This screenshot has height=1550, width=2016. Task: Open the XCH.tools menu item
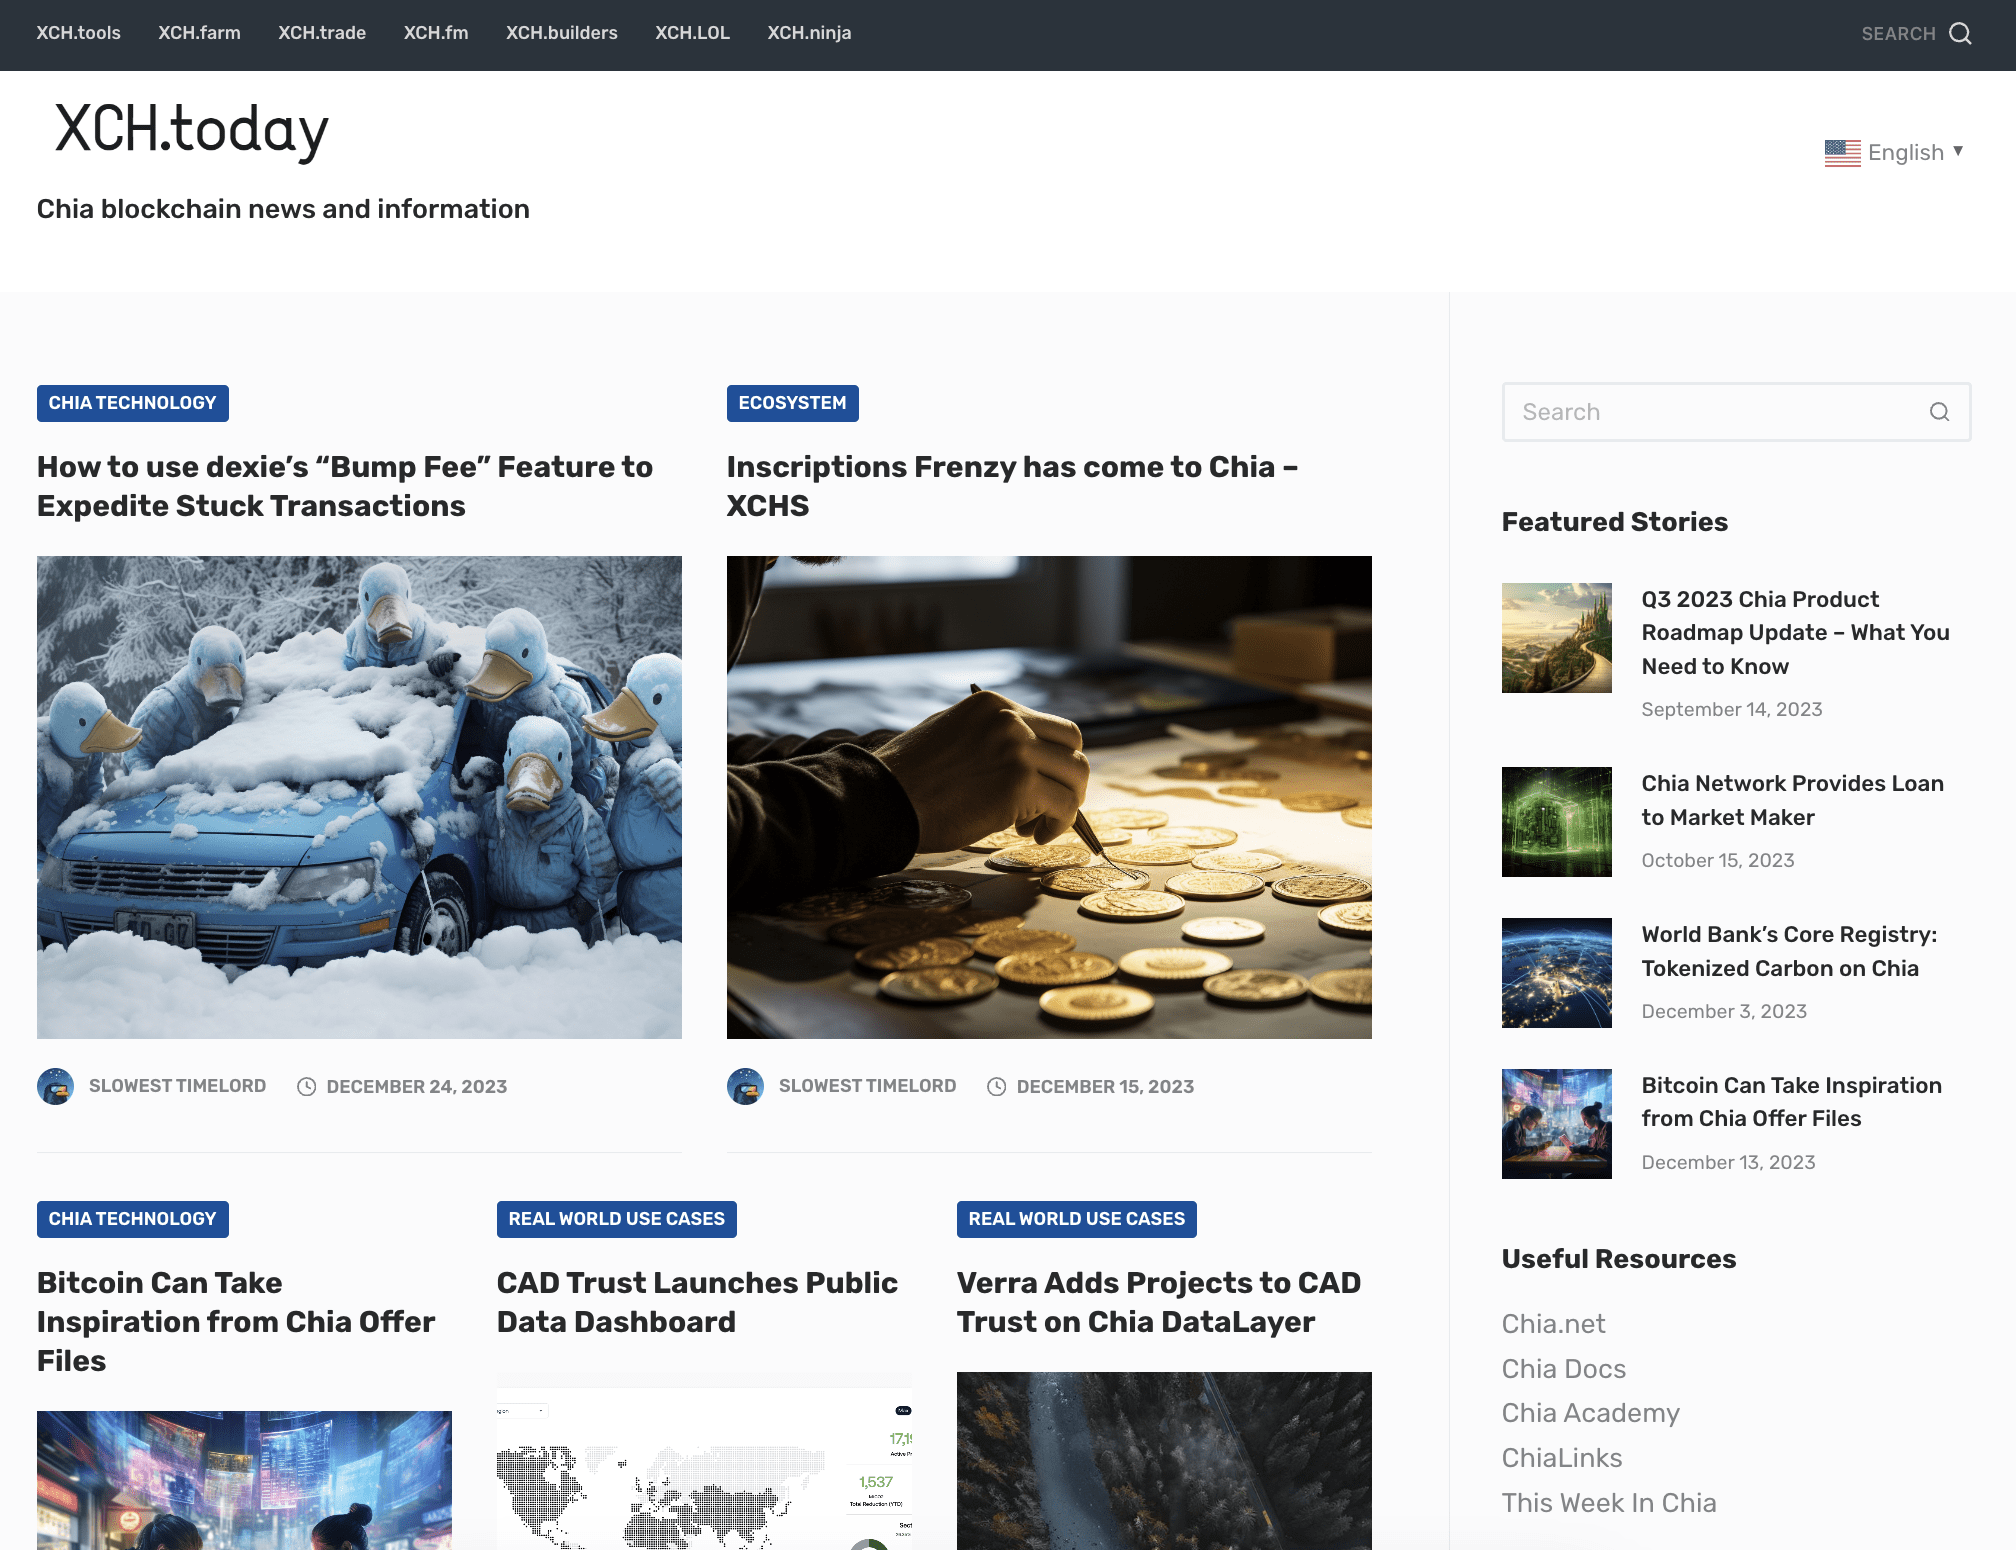click(x=78, y=33)
